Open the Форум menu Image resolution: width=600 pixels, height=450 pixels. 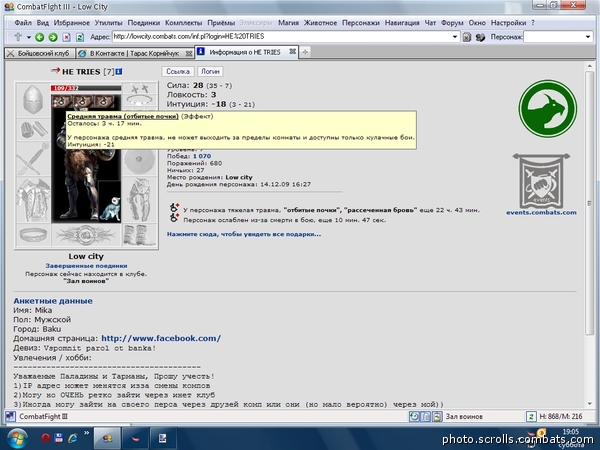click(x=452, y=23)
